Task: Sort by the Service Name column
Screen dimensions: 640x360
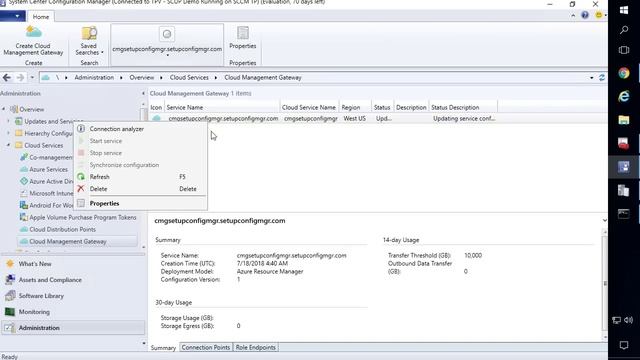Action: click(x=222, y=107)
